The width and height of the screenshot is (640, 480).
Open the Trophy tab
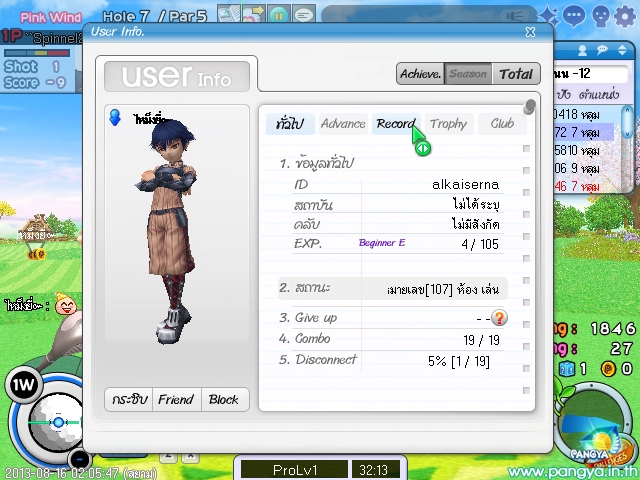449,124
